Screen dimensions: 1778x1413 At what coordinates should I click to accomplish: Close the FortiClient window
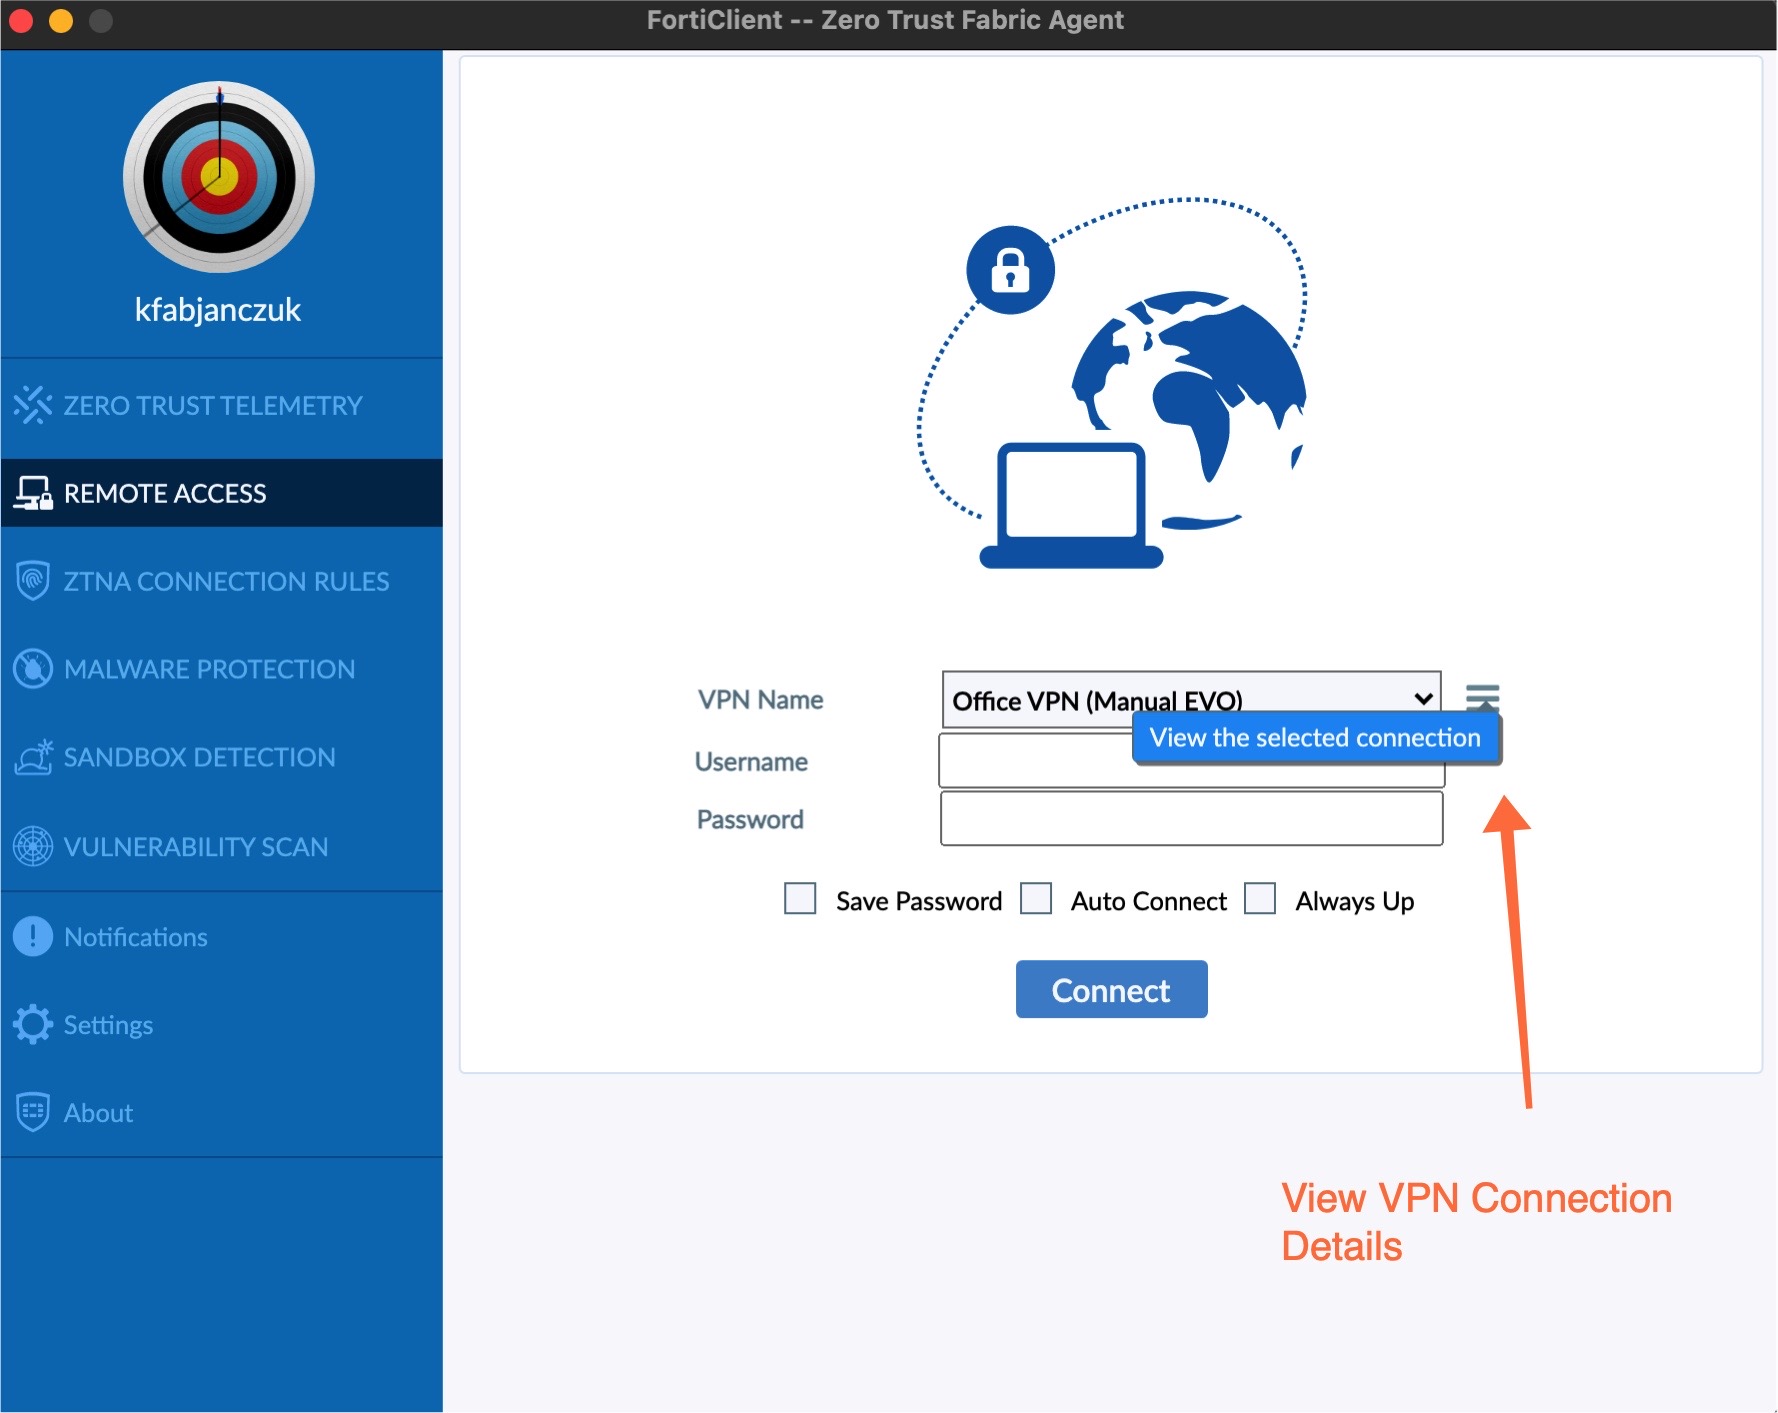[21, 20]
